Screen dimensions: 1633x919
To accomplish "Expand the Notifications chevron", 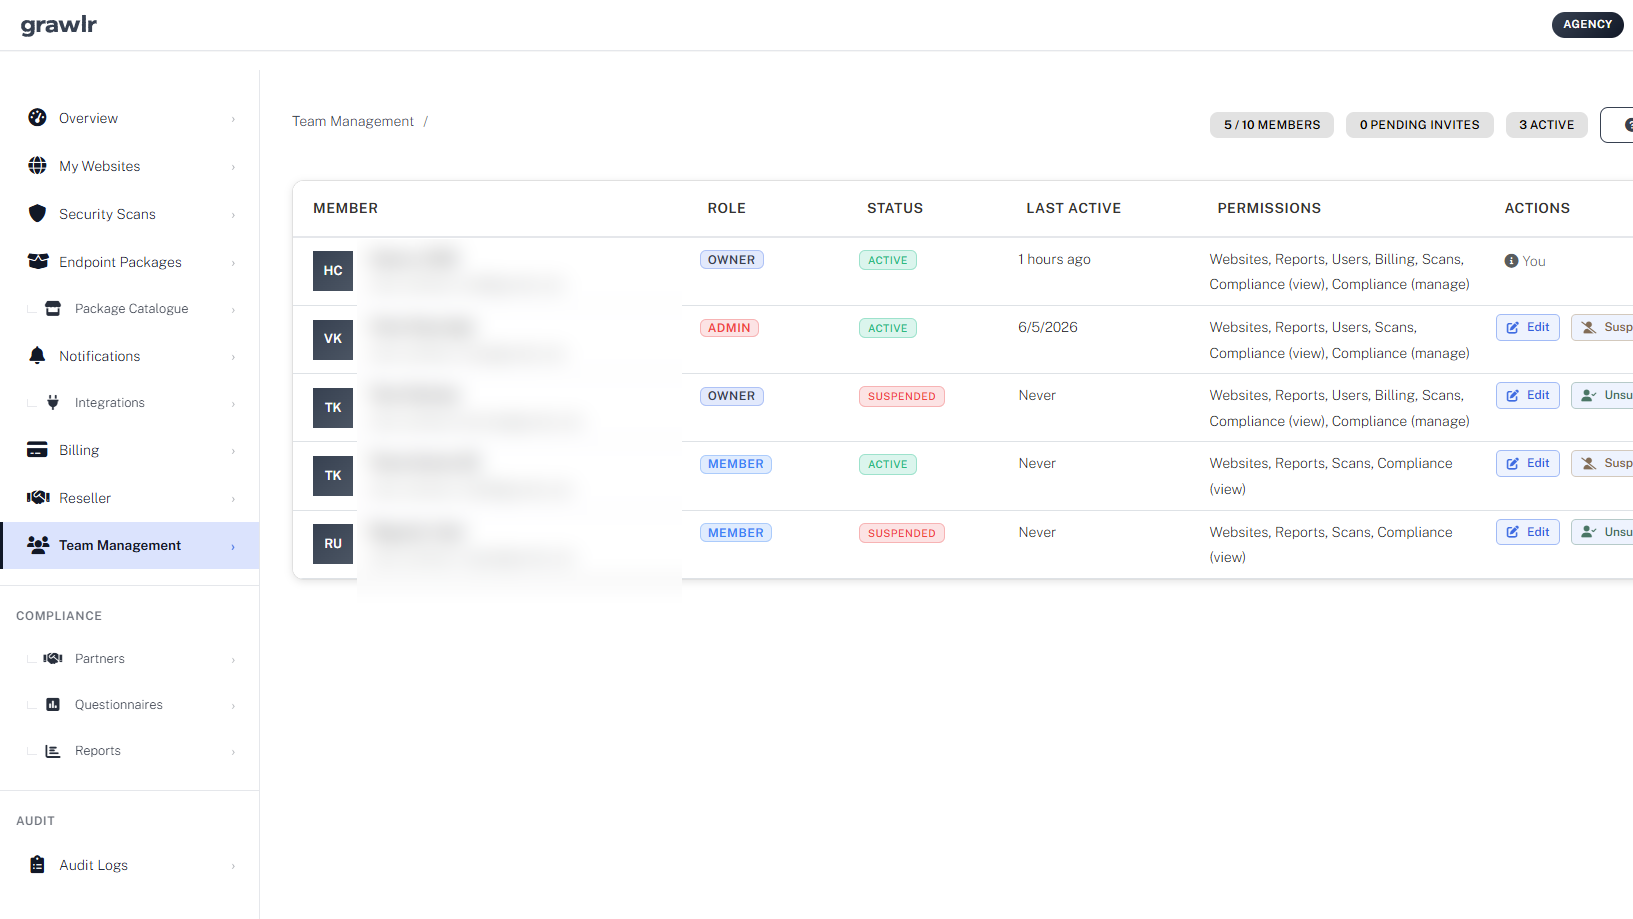I will [233, 357].
